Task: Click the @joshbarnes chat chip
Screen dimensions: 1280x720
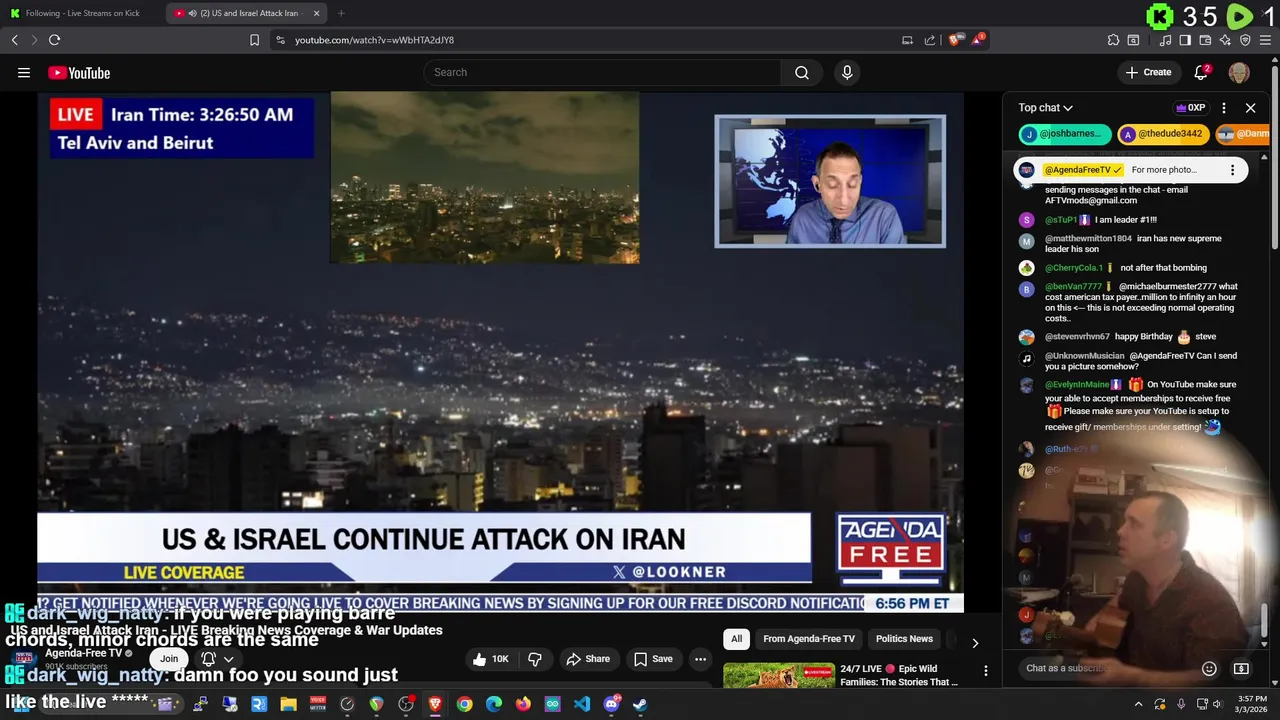Action: click(1066, 134)
